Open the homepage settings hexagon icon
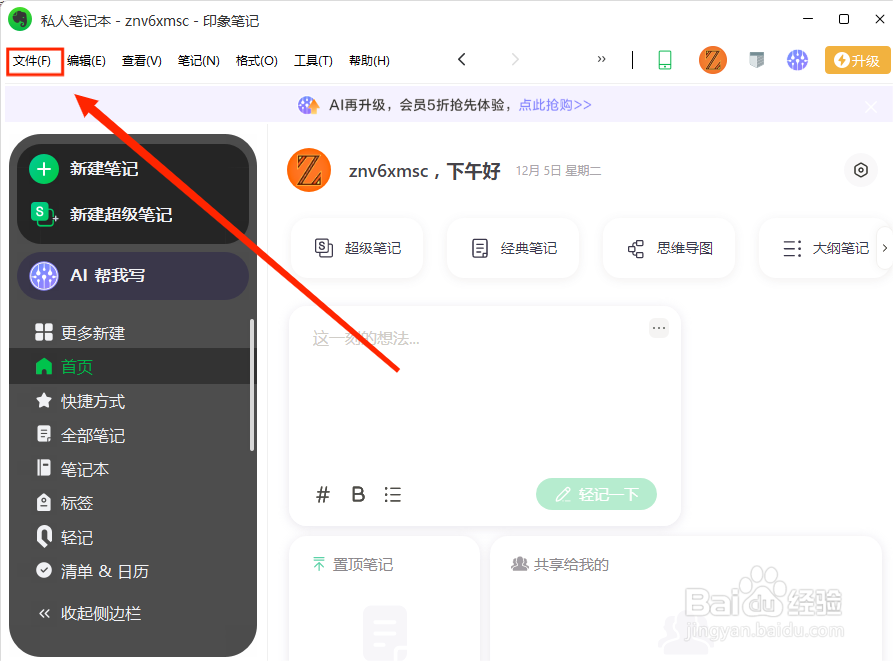The width and height of the screenshot is (893, 661). click(861, 170)
